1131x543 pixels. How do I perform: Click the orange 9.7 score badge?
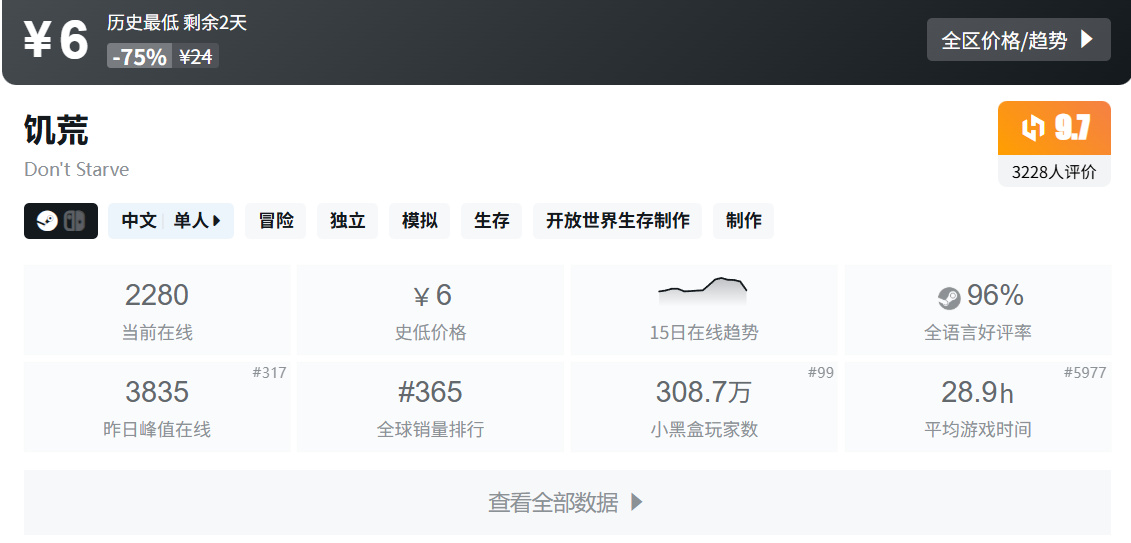(1055, 128)
